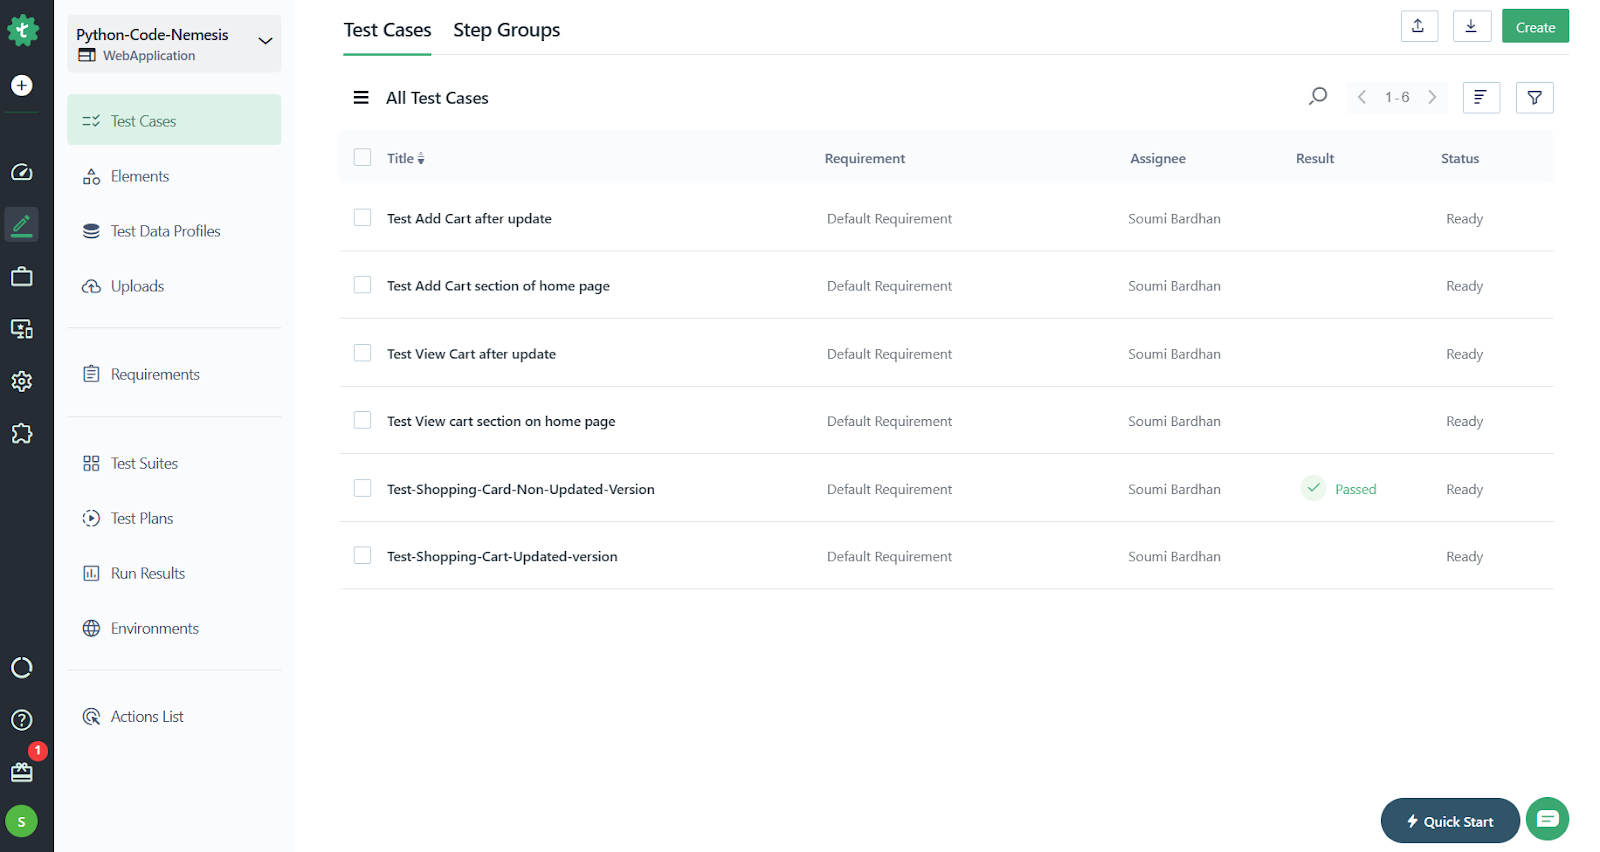Switch to the Test Cases tab
The height and width of the screenshot is (852, 1600).
click(387, 30)
